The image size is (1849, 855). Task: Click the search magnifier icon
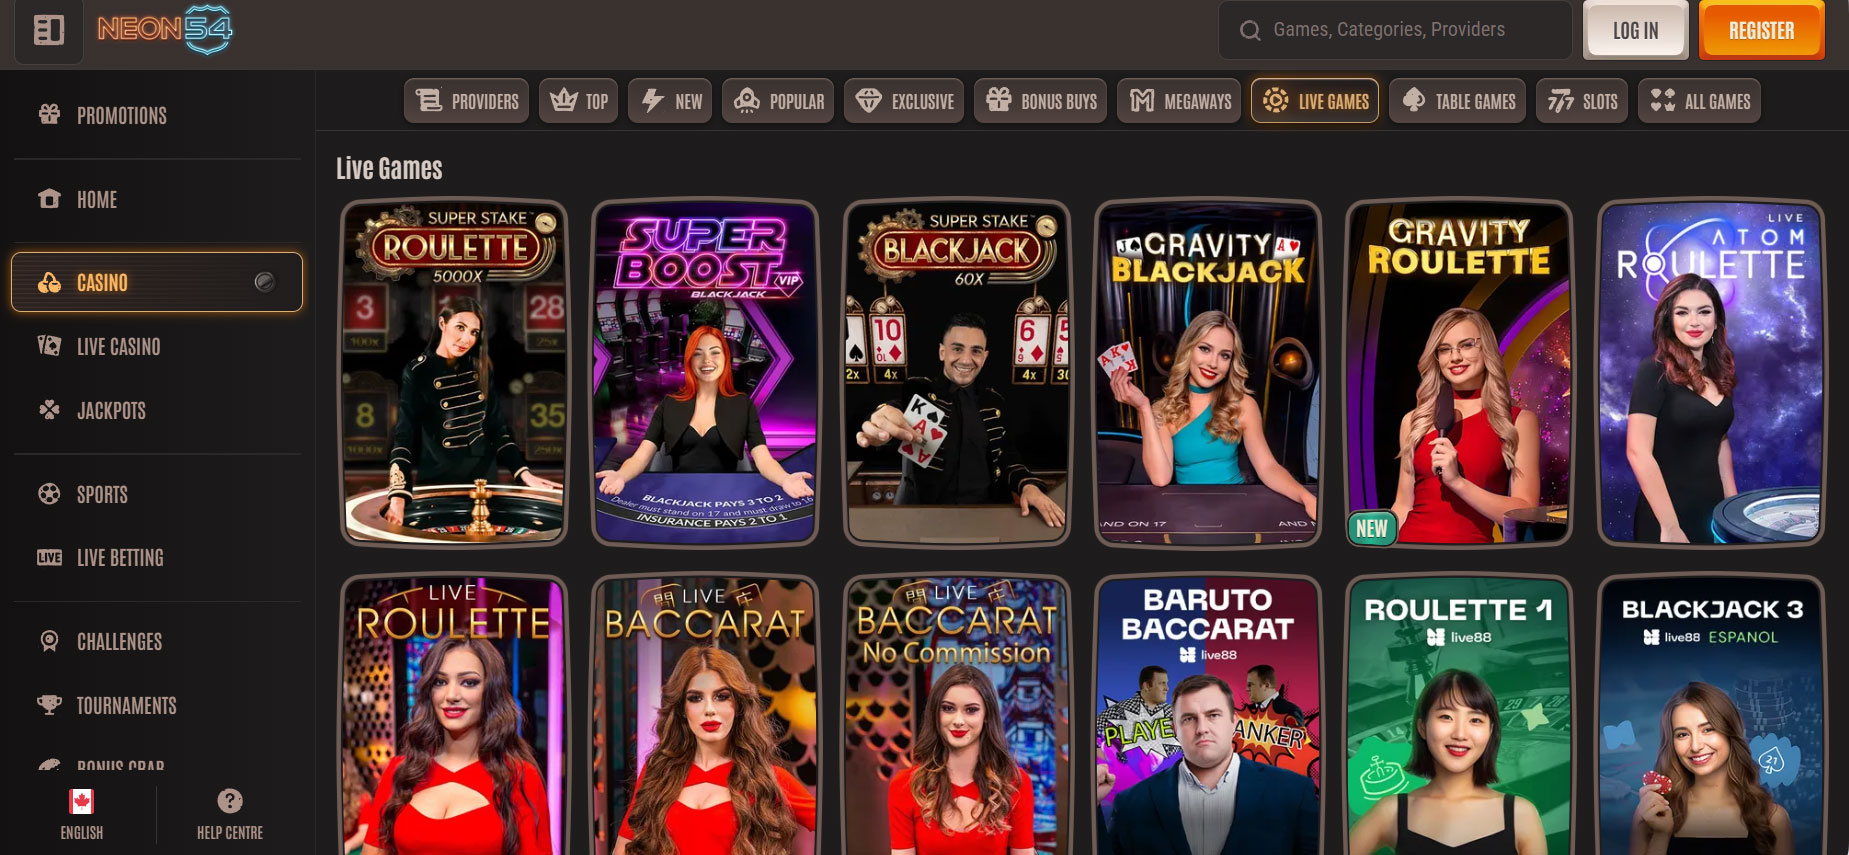click(1250, 31)
